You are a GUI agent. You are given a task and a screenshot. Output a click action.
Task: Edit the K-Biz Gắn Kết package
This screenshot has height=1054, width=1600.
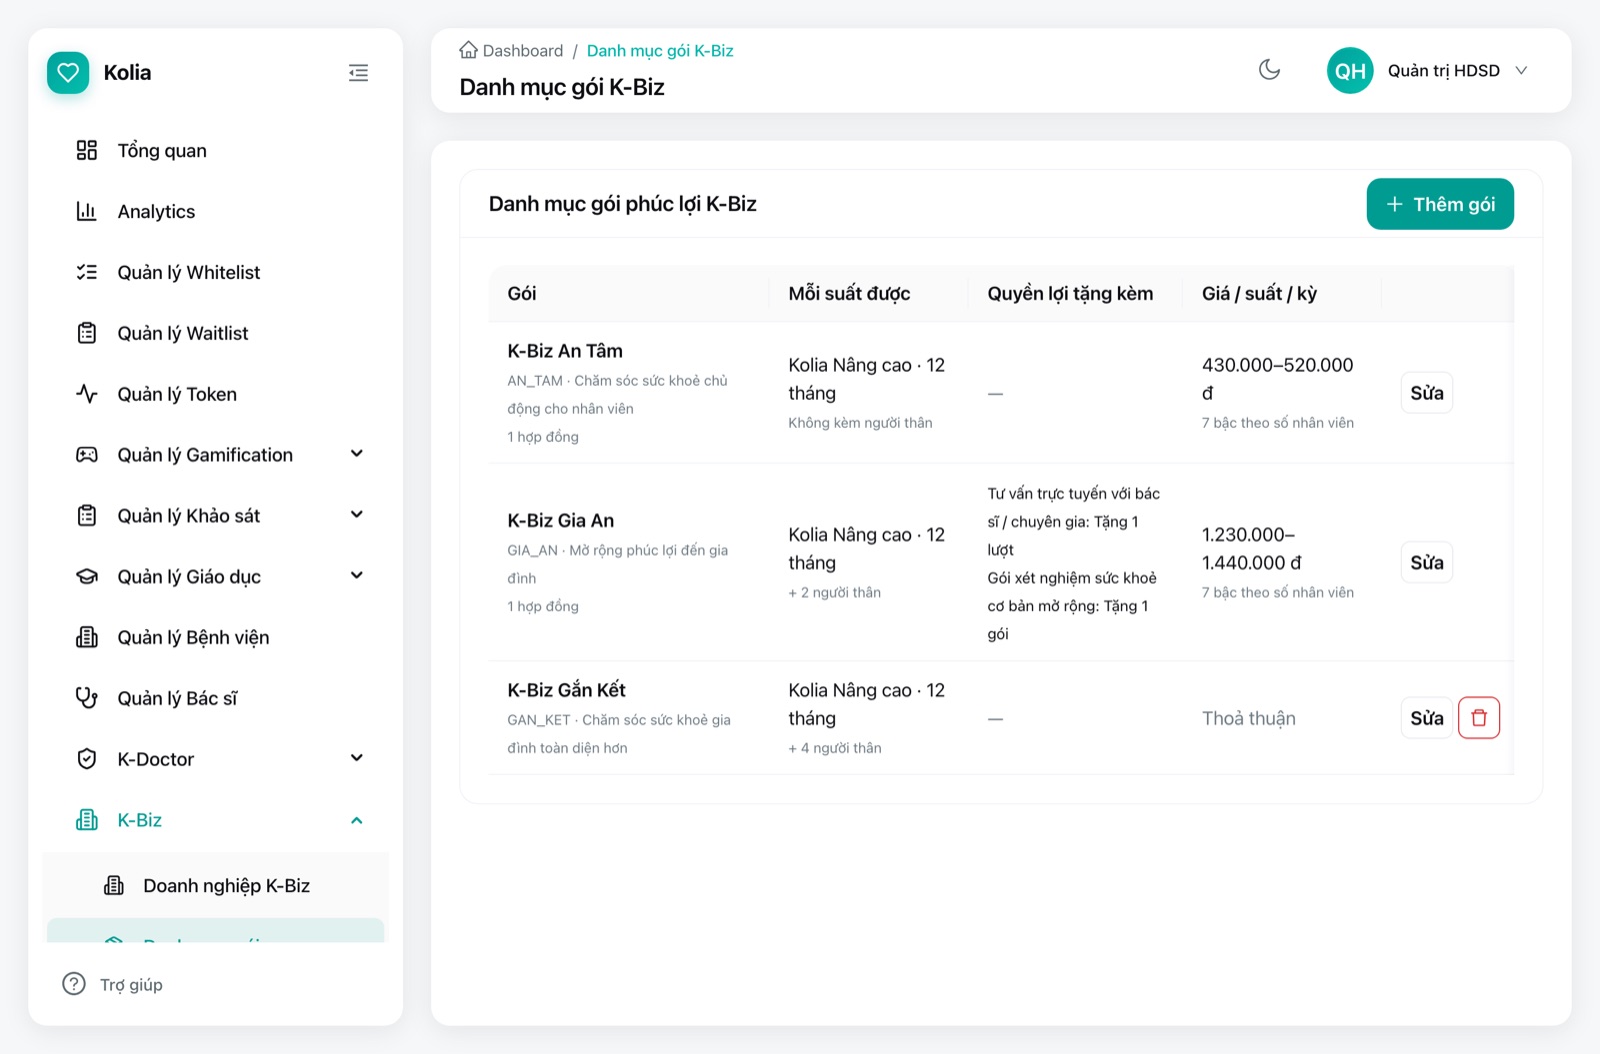point(1427,718)
